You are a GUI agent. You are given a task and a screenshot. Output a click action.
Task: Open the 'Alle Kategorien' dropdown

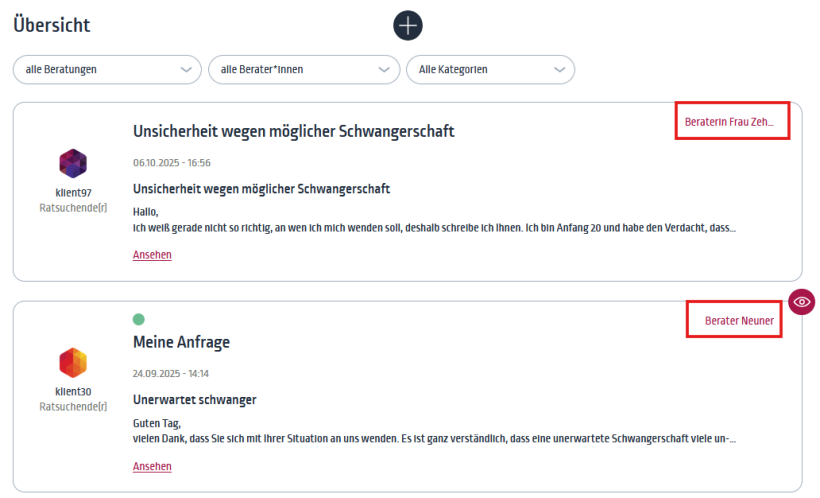click(x=491, y=70)
